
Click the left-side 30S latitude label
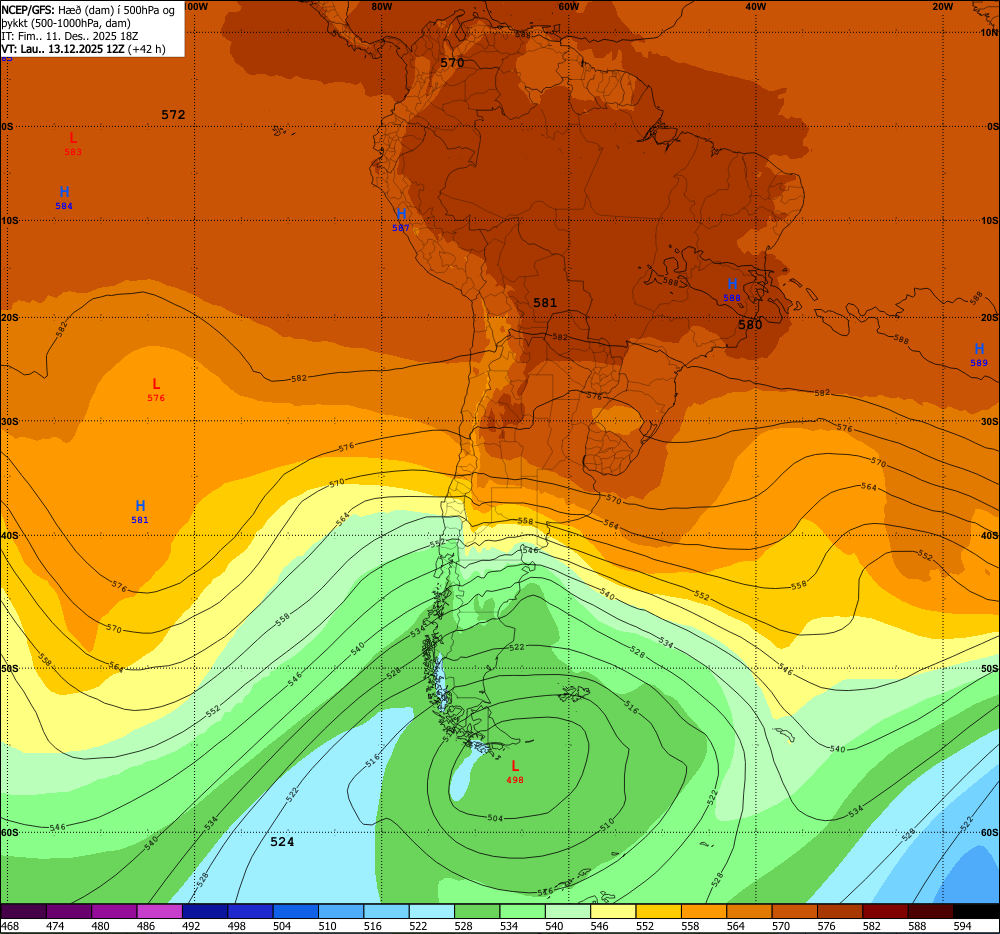coord(9,422)
